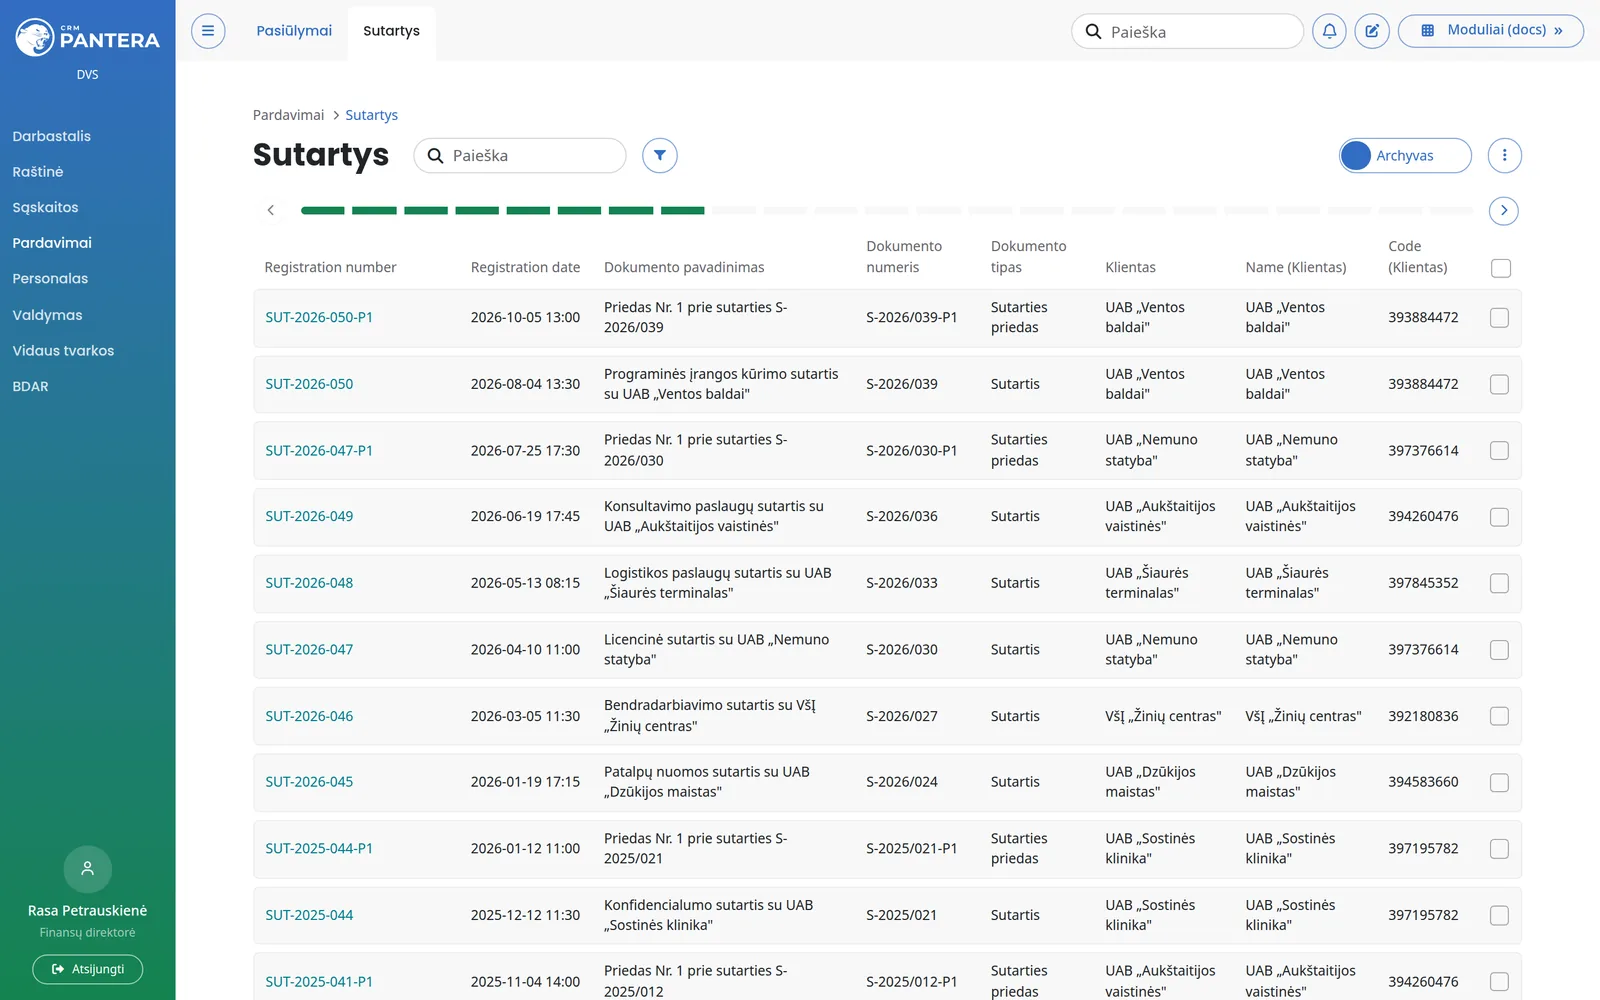This screenshot has width=1600, height=1000.
Task: Focus the Sutartys list Paieška field
Action: 520,156
